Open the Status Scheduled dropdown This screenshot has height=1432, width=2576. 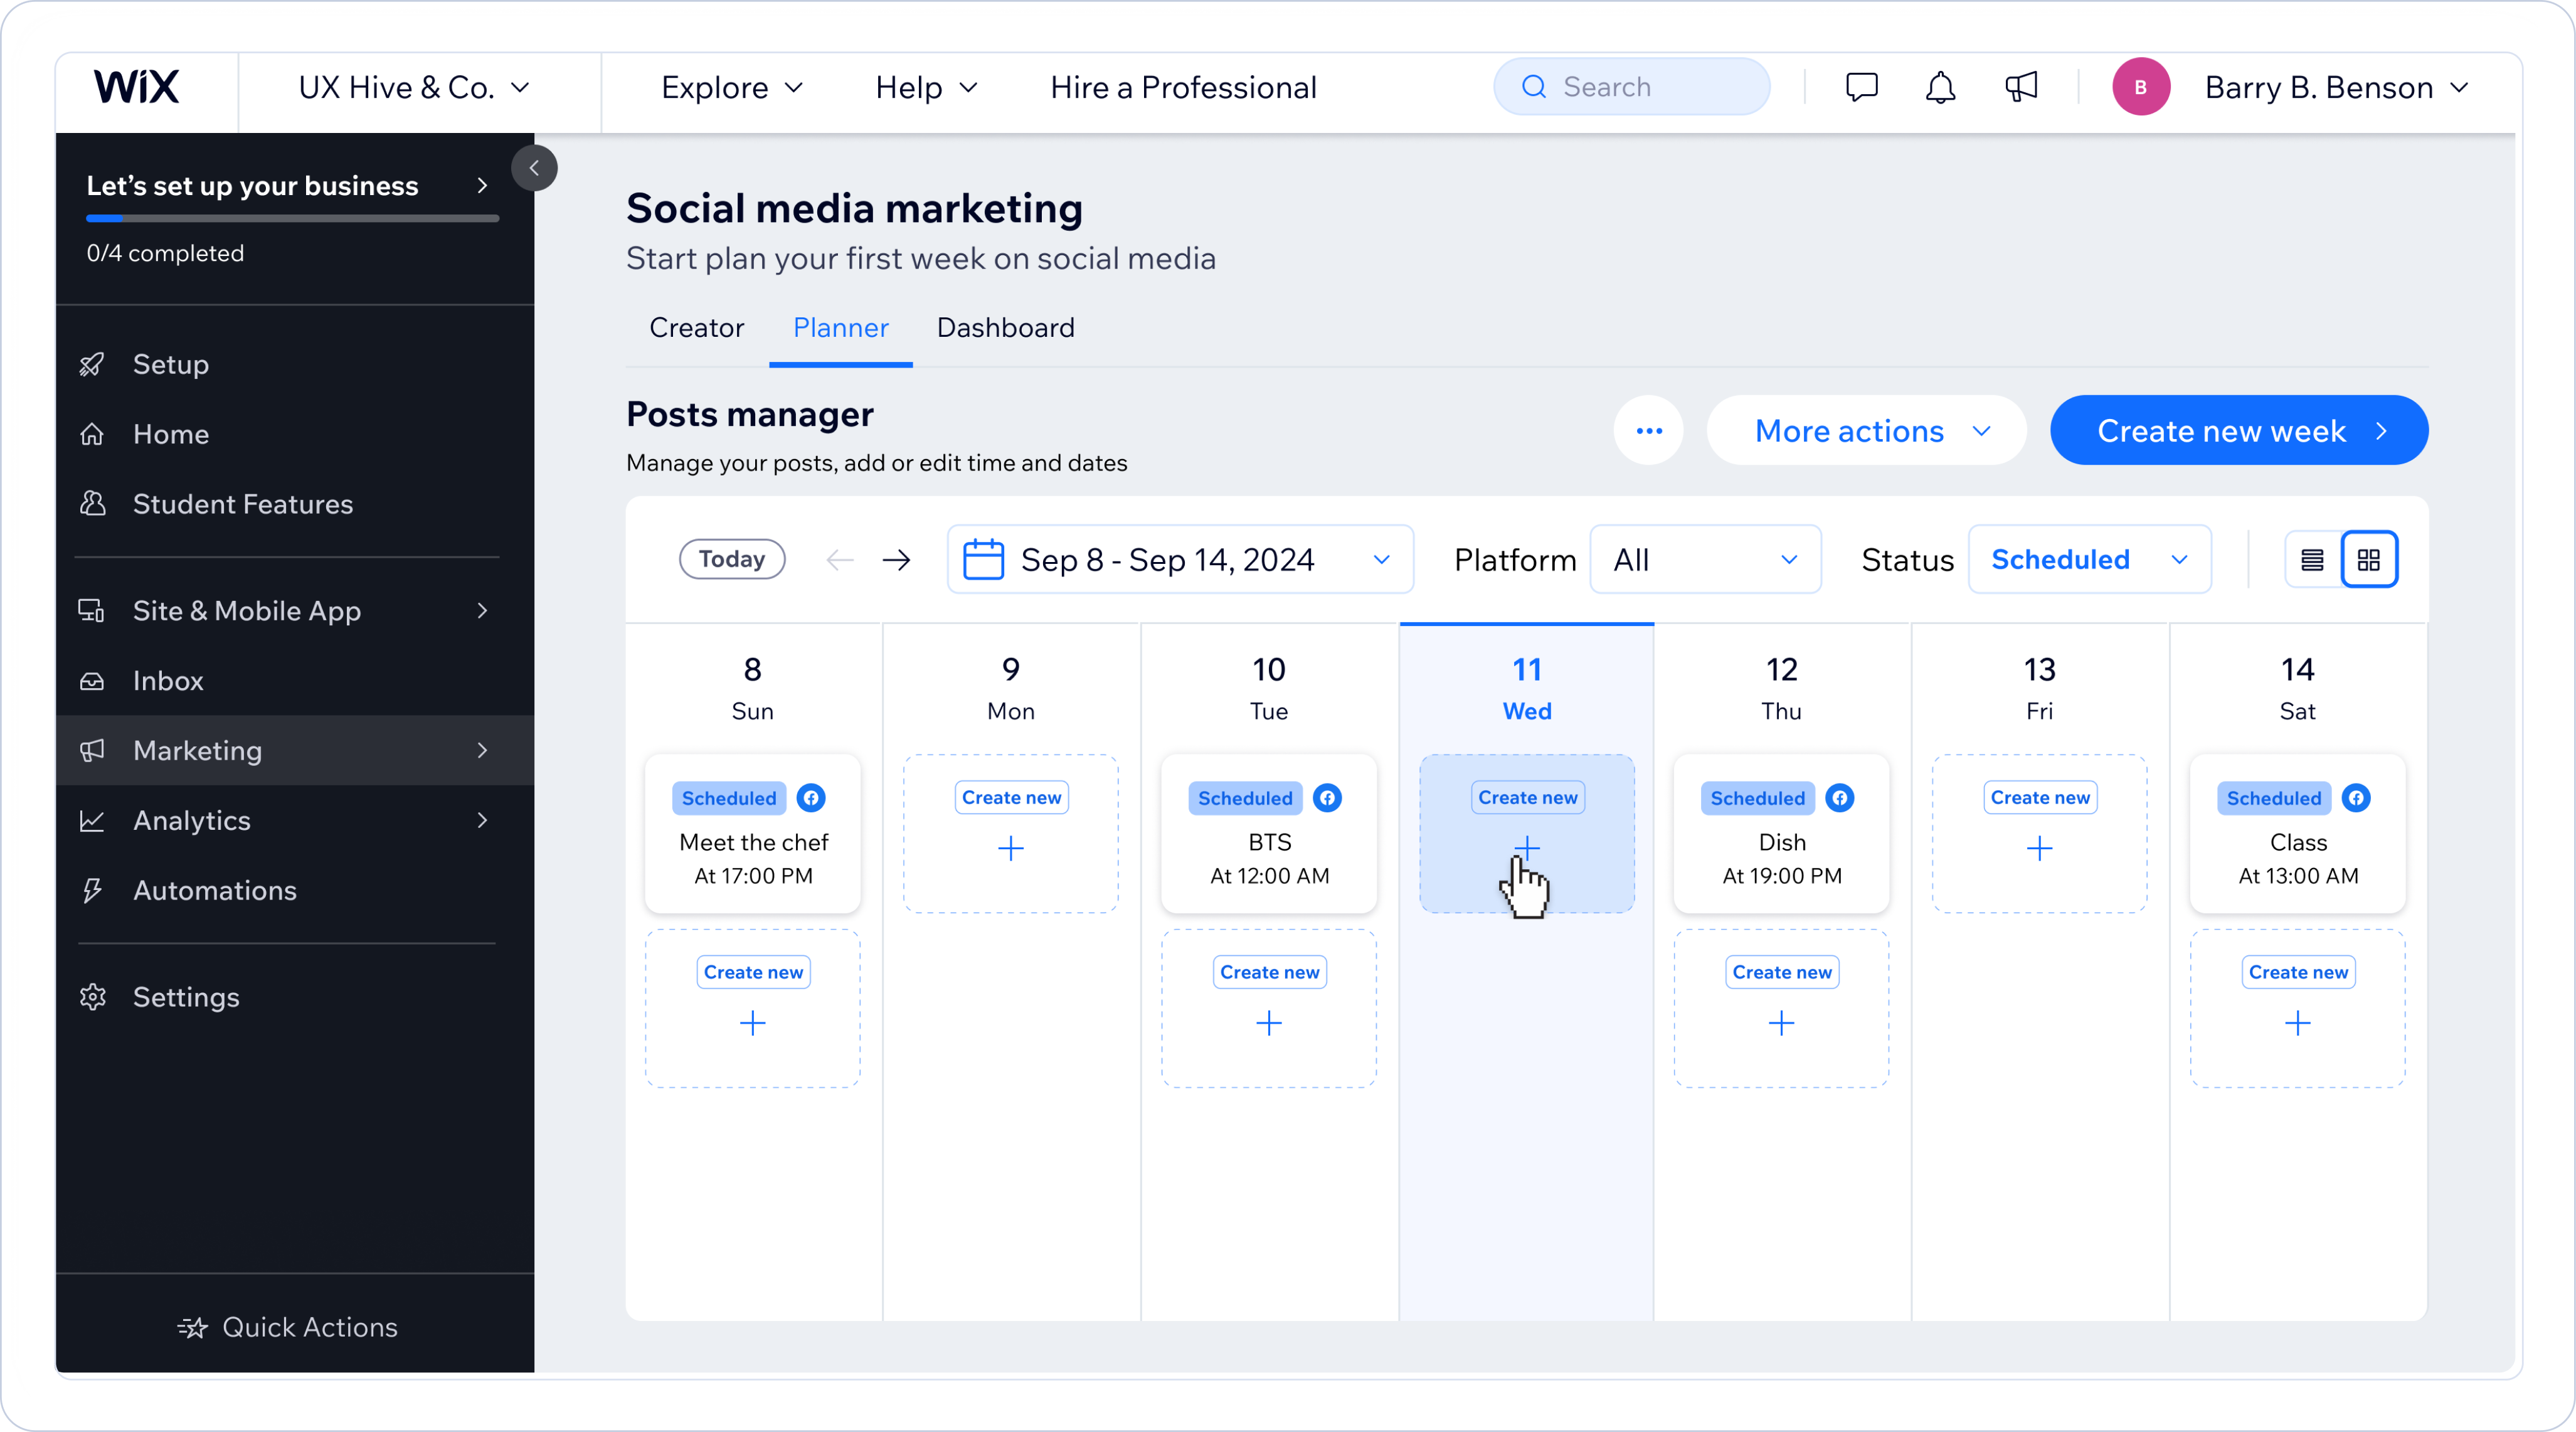2089,560
